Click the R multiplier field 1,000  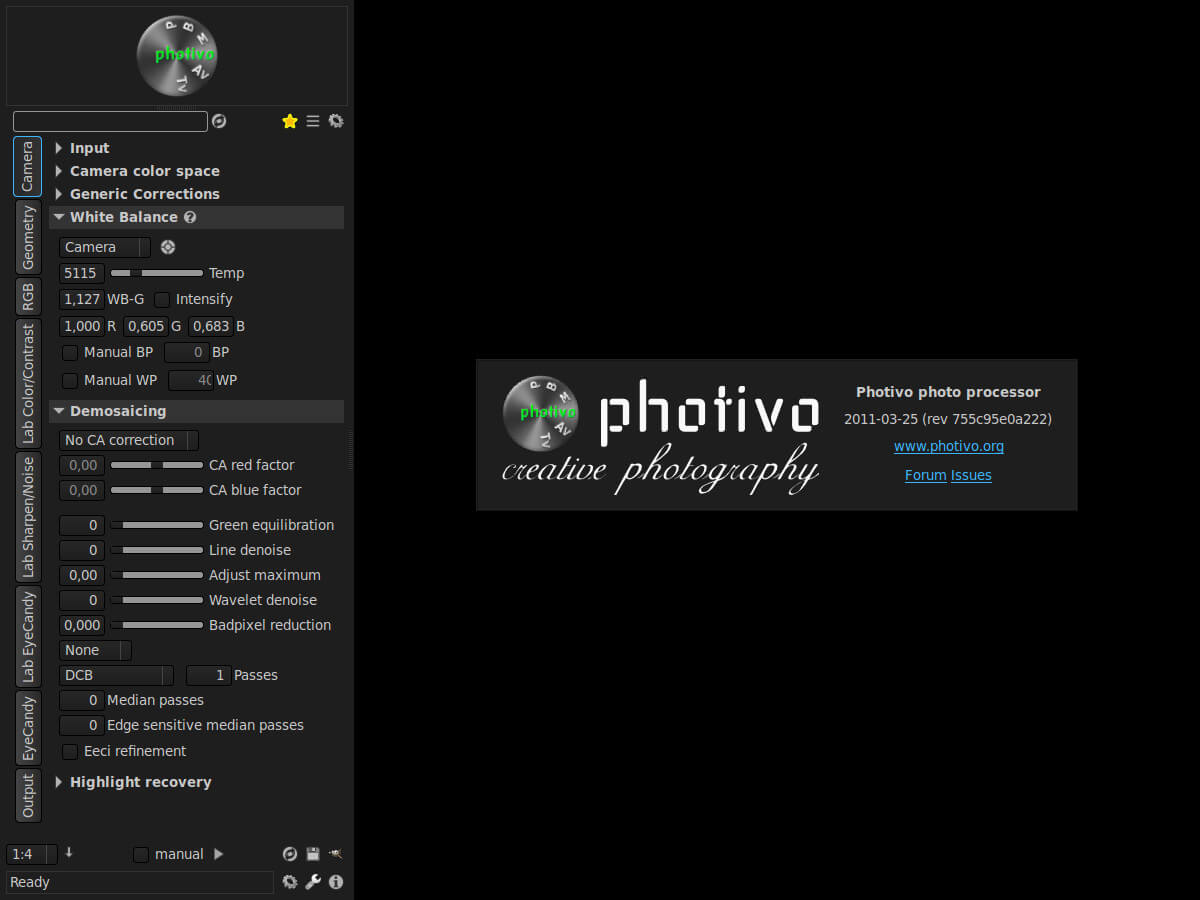click(82, 326)
